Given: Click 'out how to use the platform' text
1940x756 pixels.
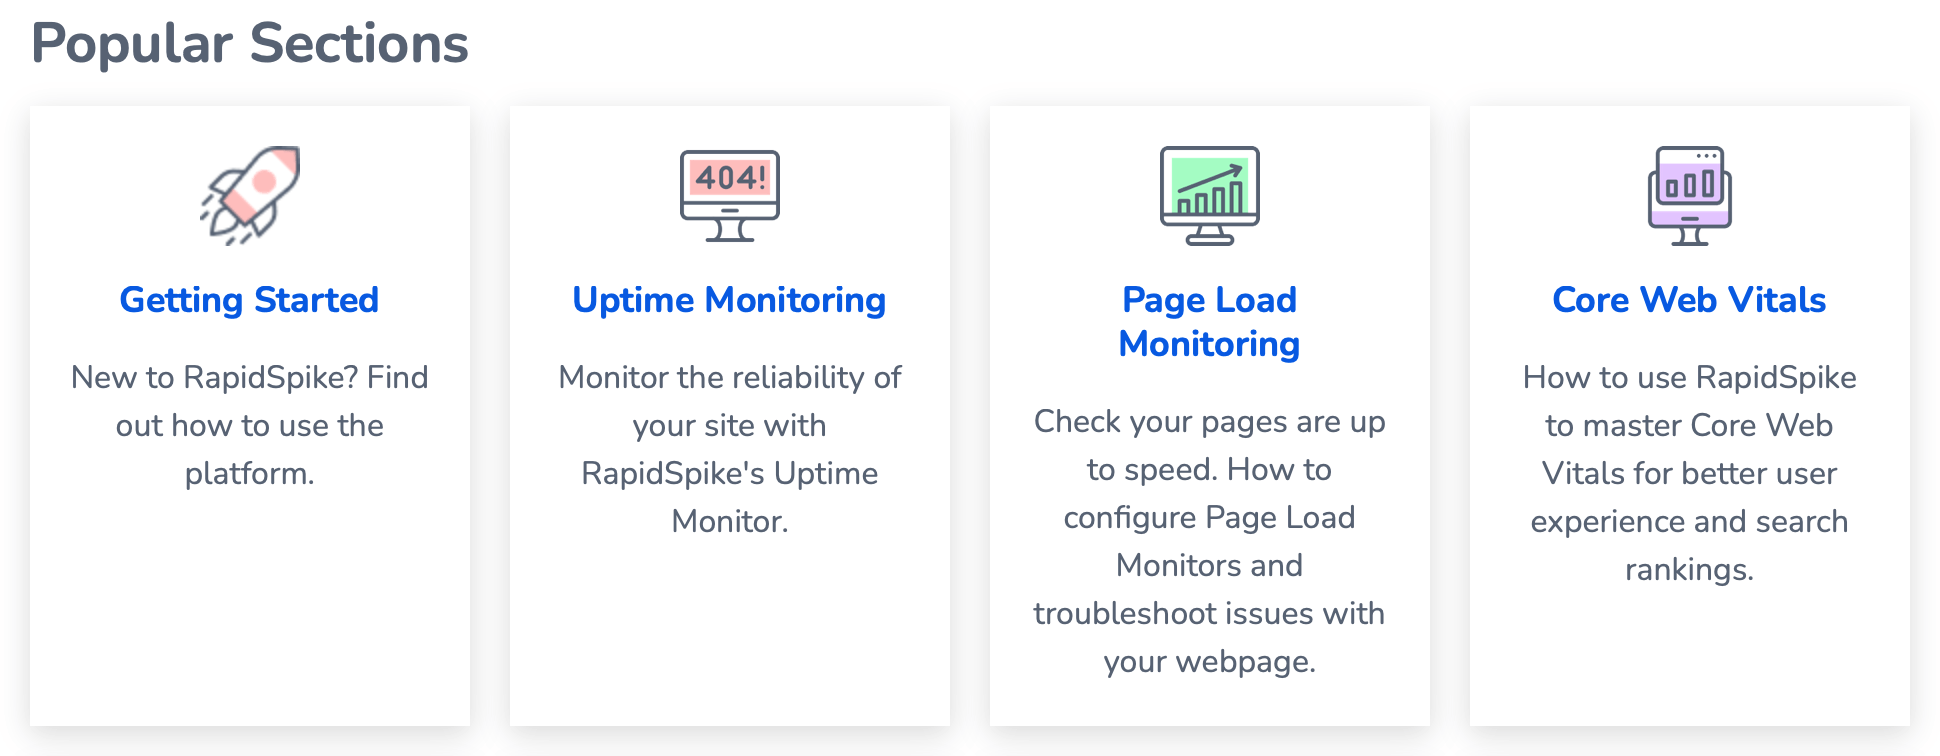Looking at the screenshot, I should click(x=250, y=449).
